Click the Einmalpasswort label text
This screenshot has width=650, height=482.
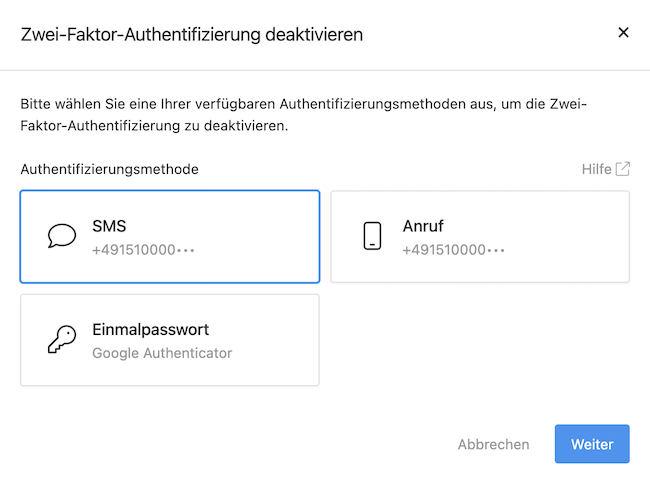point(150,330)
